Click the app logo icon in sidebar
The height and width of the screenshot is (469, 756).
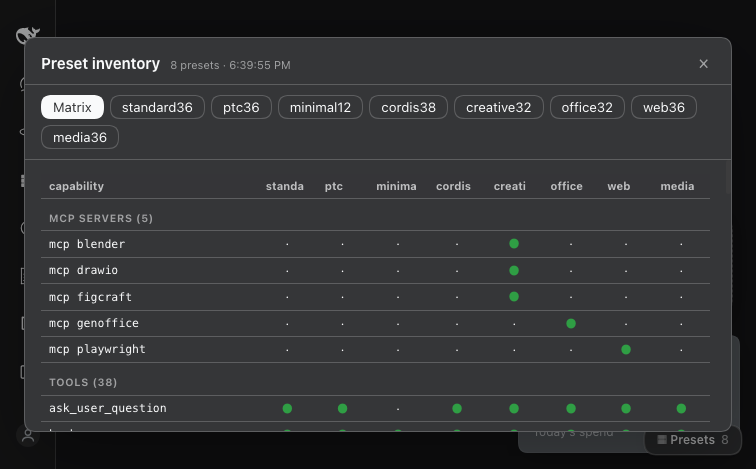coord(27,35)
